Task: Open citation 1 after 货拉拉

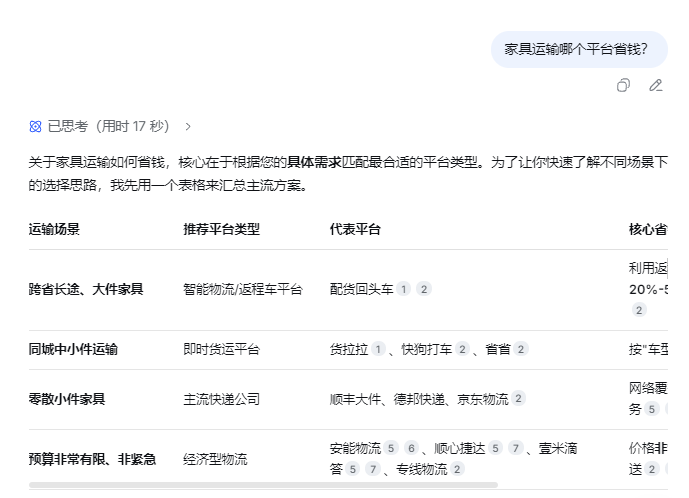Action: [x=378, y=349]
